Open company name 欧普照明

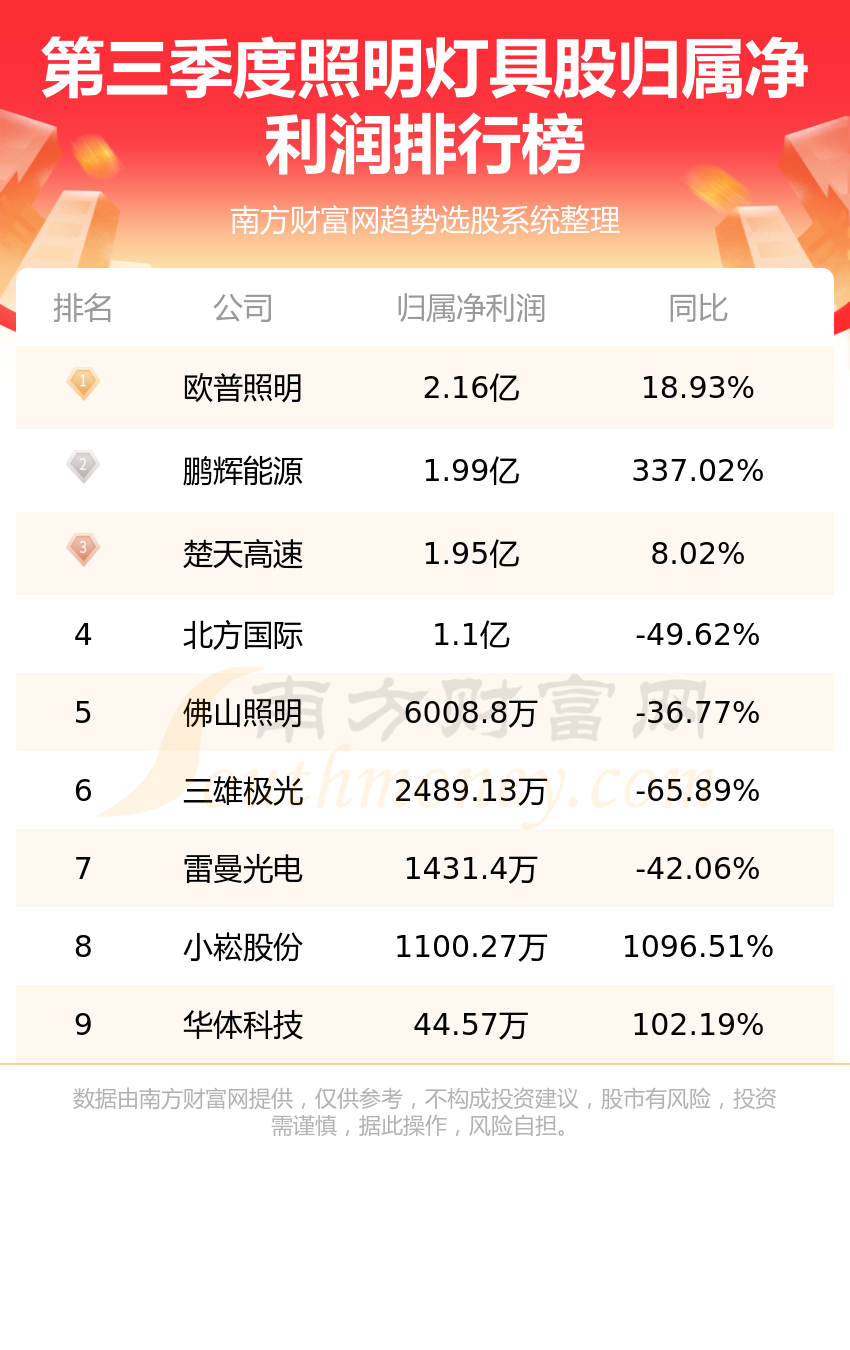(x=243, y=388)
